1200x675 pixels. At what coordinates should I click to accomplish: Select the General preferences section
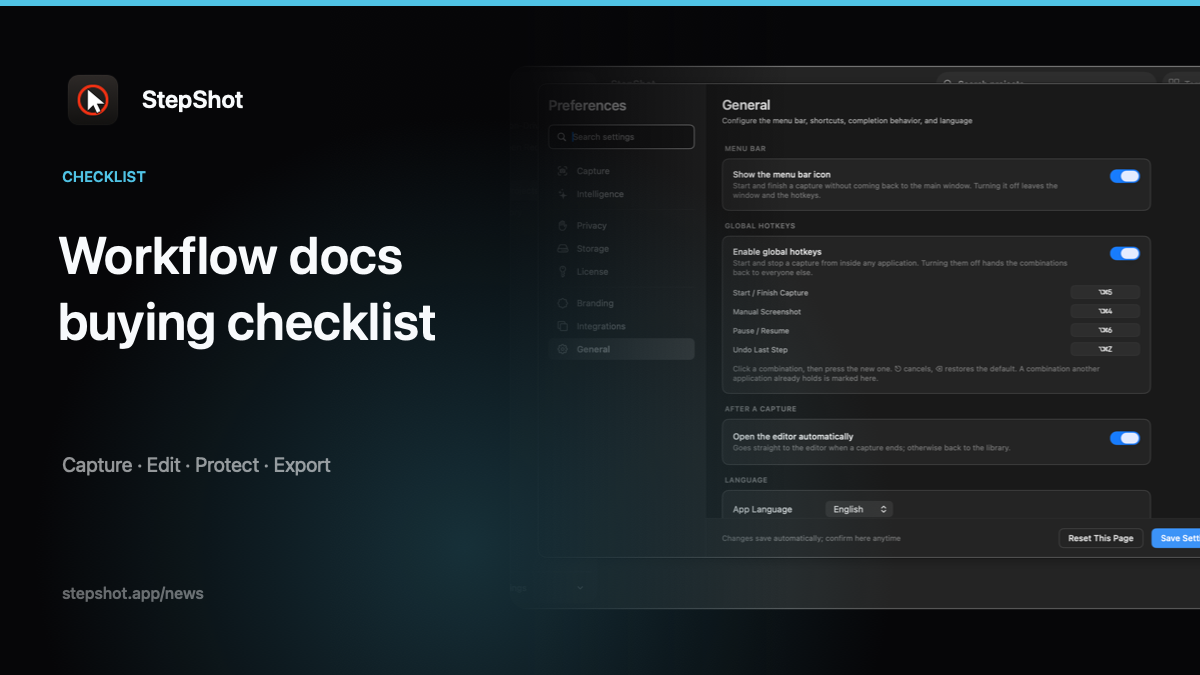[x=621, y=349]
